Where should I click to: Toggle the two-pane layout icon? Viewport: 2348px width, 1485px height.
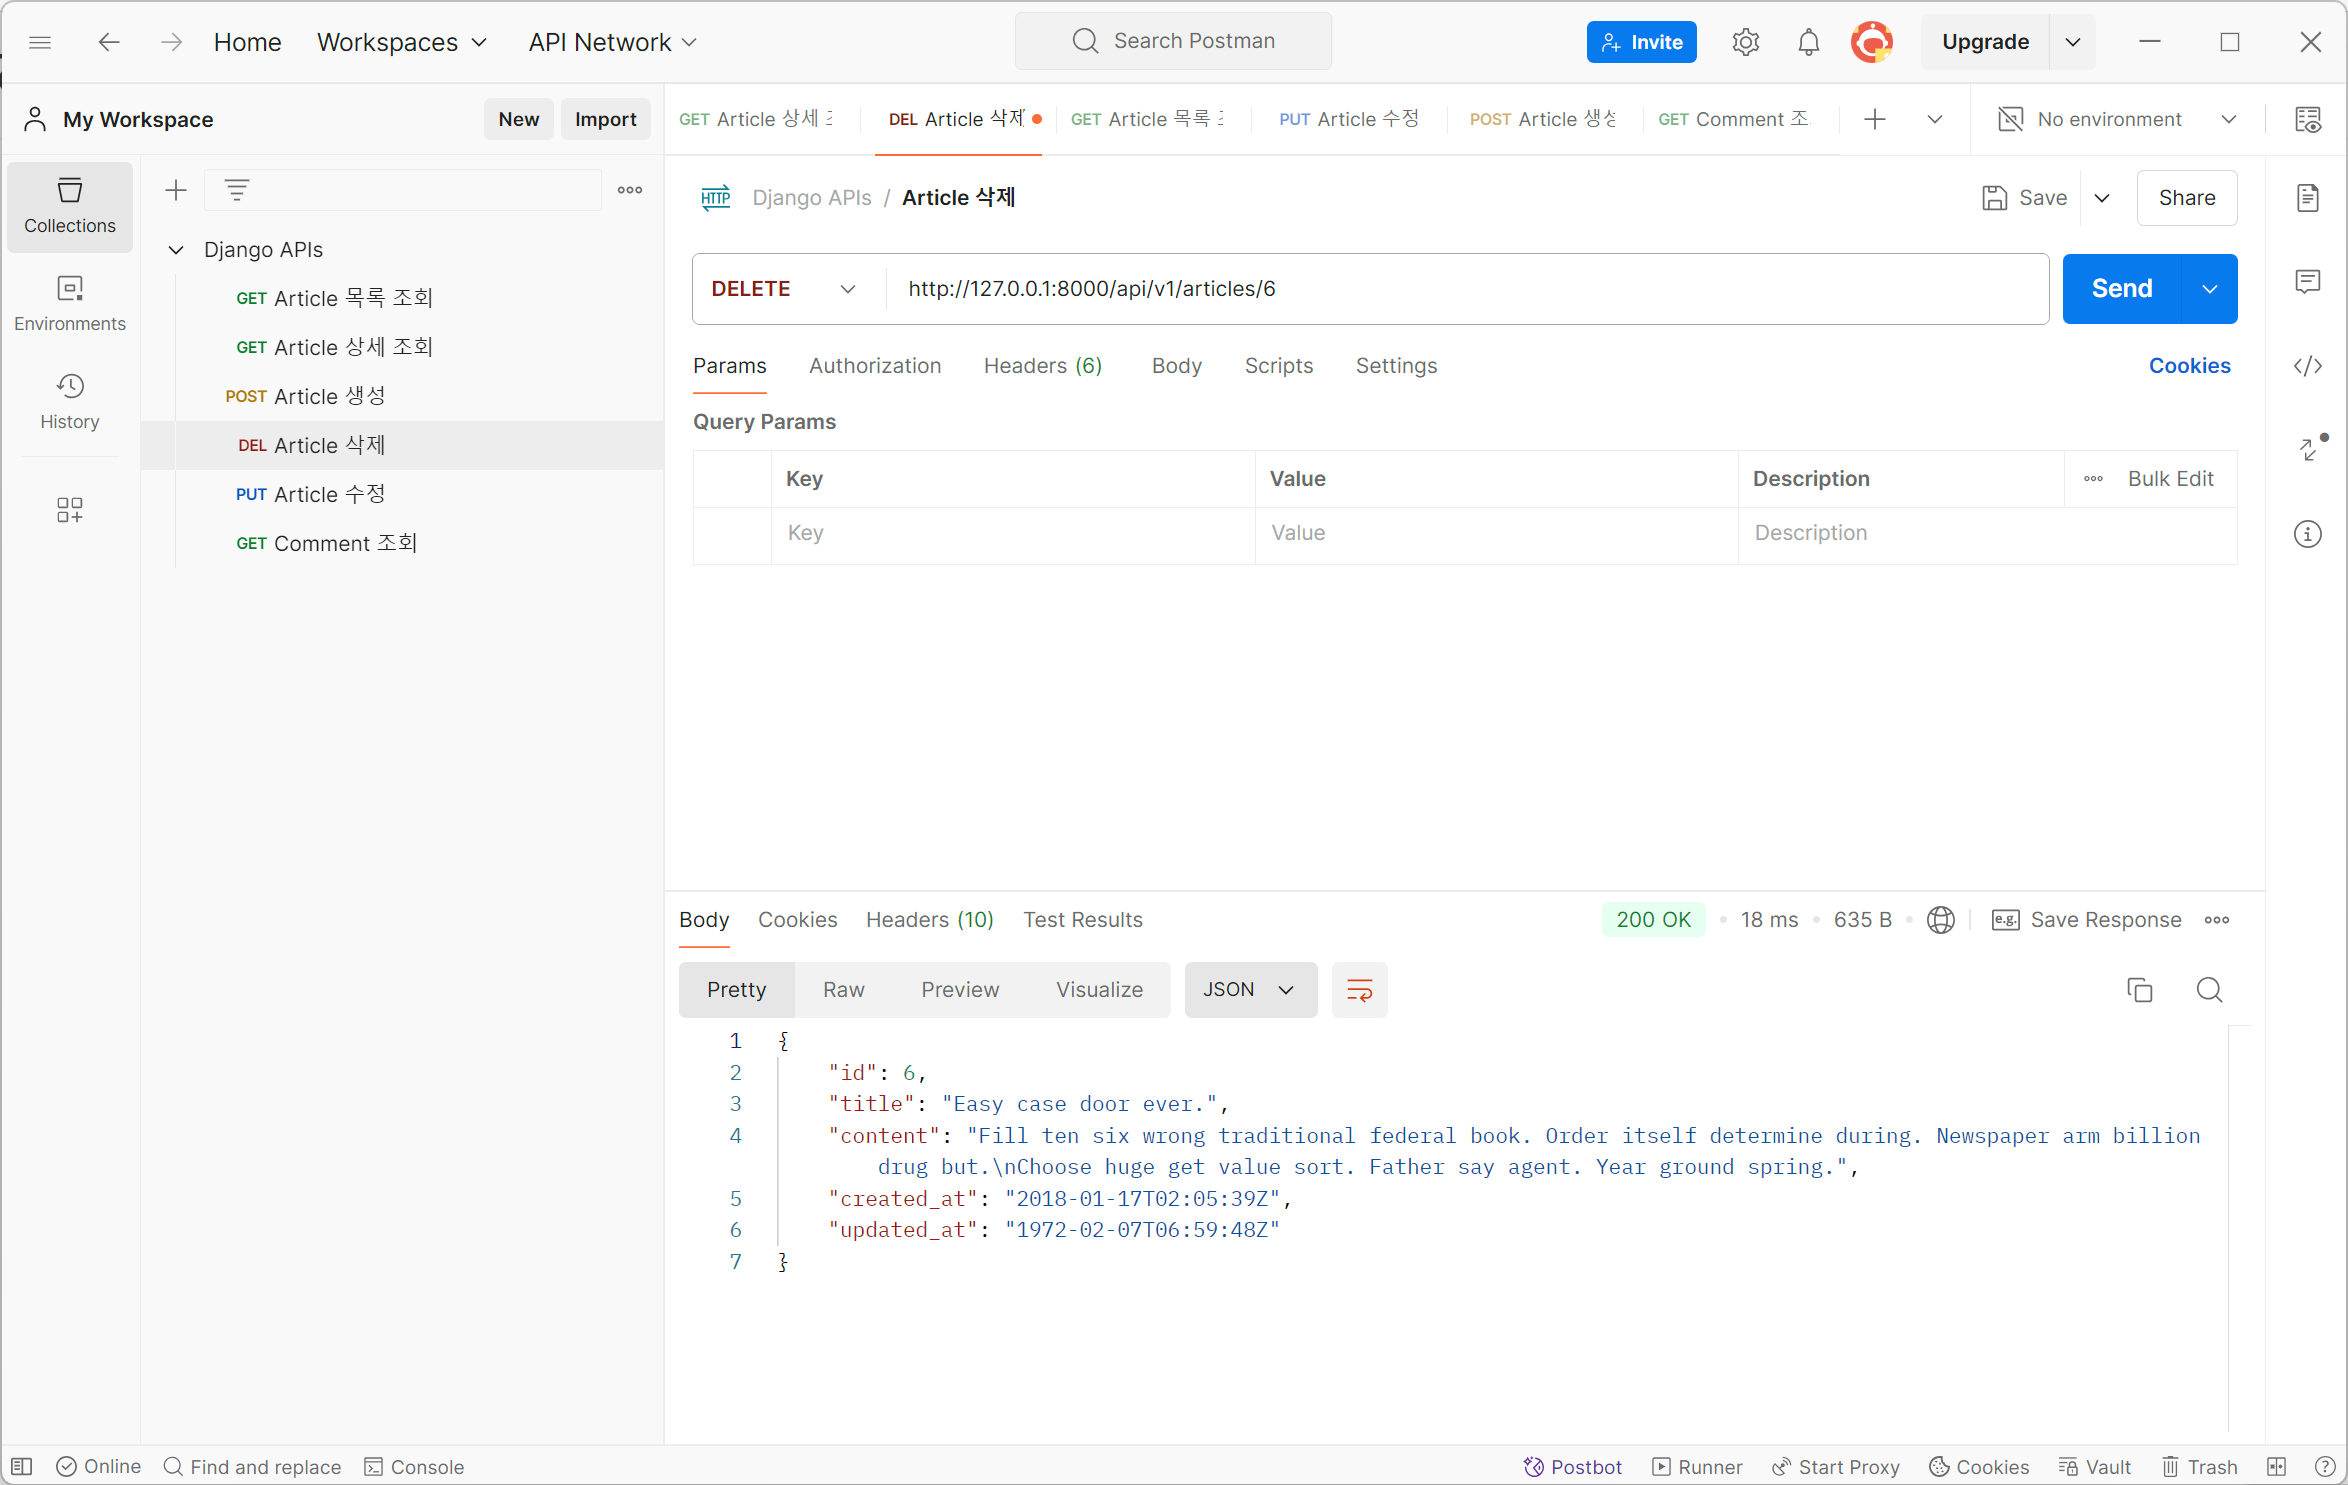click(x=2277, y=1467)
